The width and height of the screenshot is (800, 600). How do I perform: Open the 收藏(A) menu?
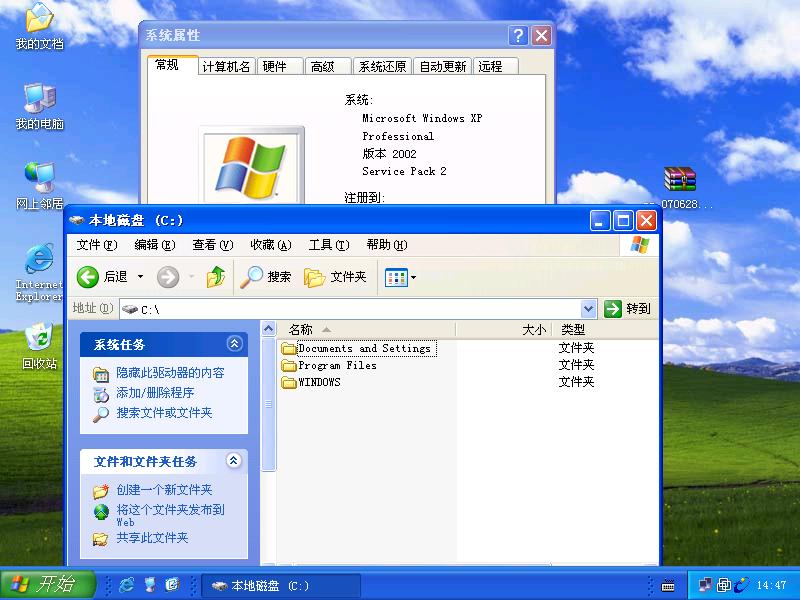click(270, 245)
